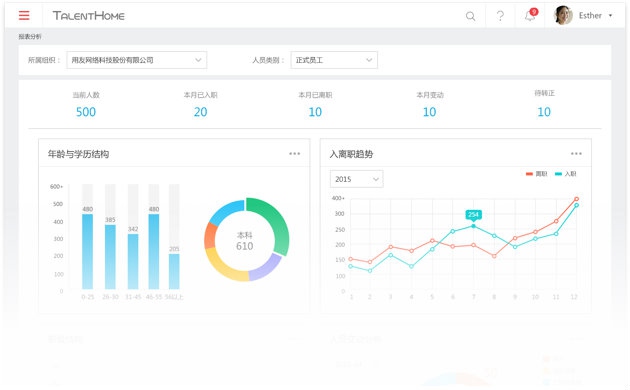Click the 当前人数 value 500
This screenshot has height=390, width=630.
click(86, 112)
